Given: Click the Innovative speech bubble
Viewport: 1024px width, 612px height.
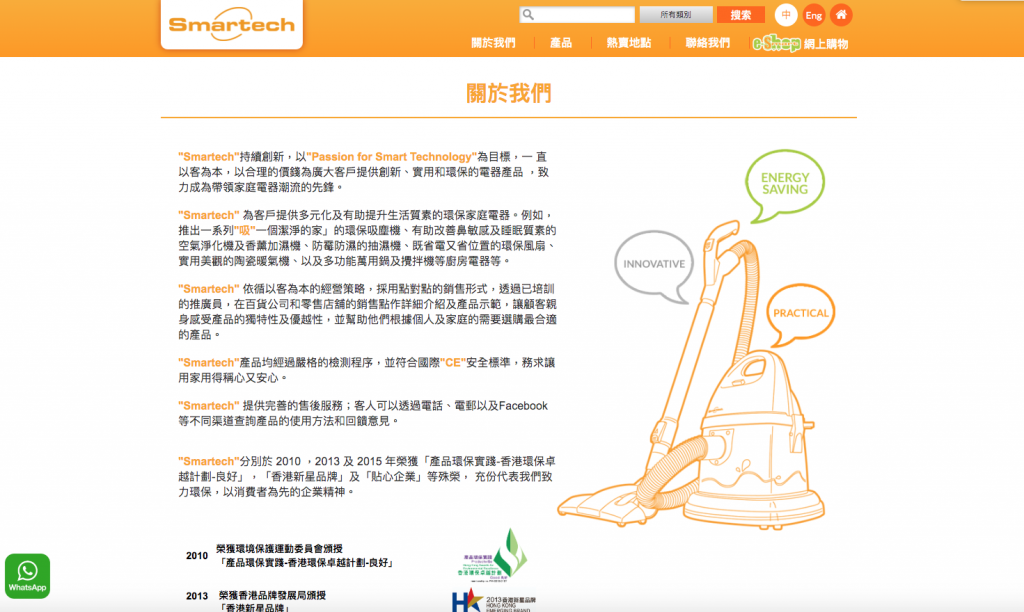Looking at the screenshot, I should tap(654, 265).
